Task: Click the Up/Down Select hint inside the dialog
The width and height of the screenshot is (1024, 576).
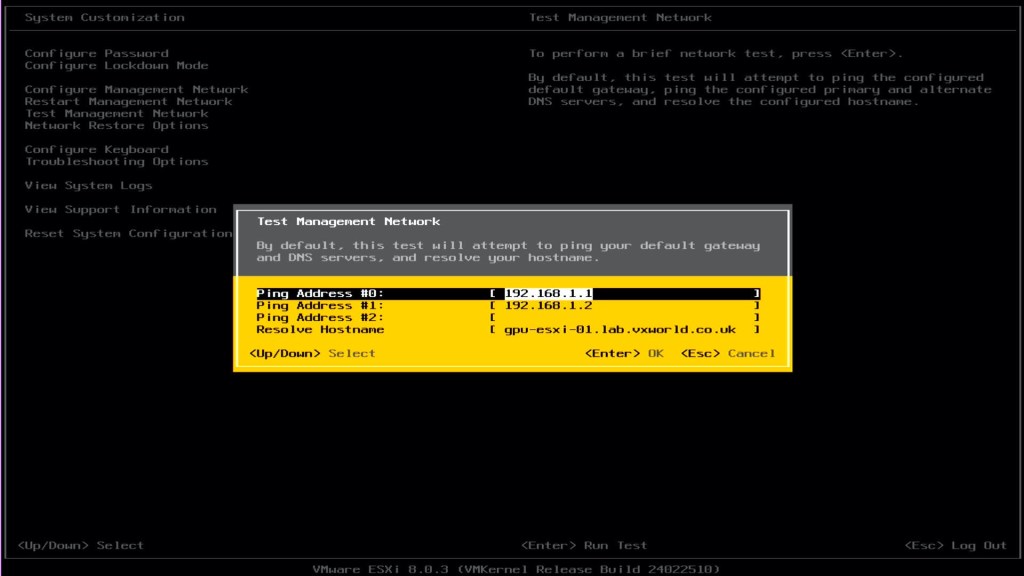Action: pyautogui.click(x=312, y=353)
